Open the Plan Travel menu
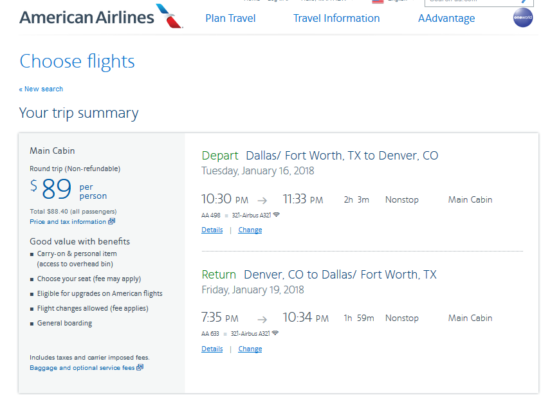The image size is (550, 395). click(230, 18)
